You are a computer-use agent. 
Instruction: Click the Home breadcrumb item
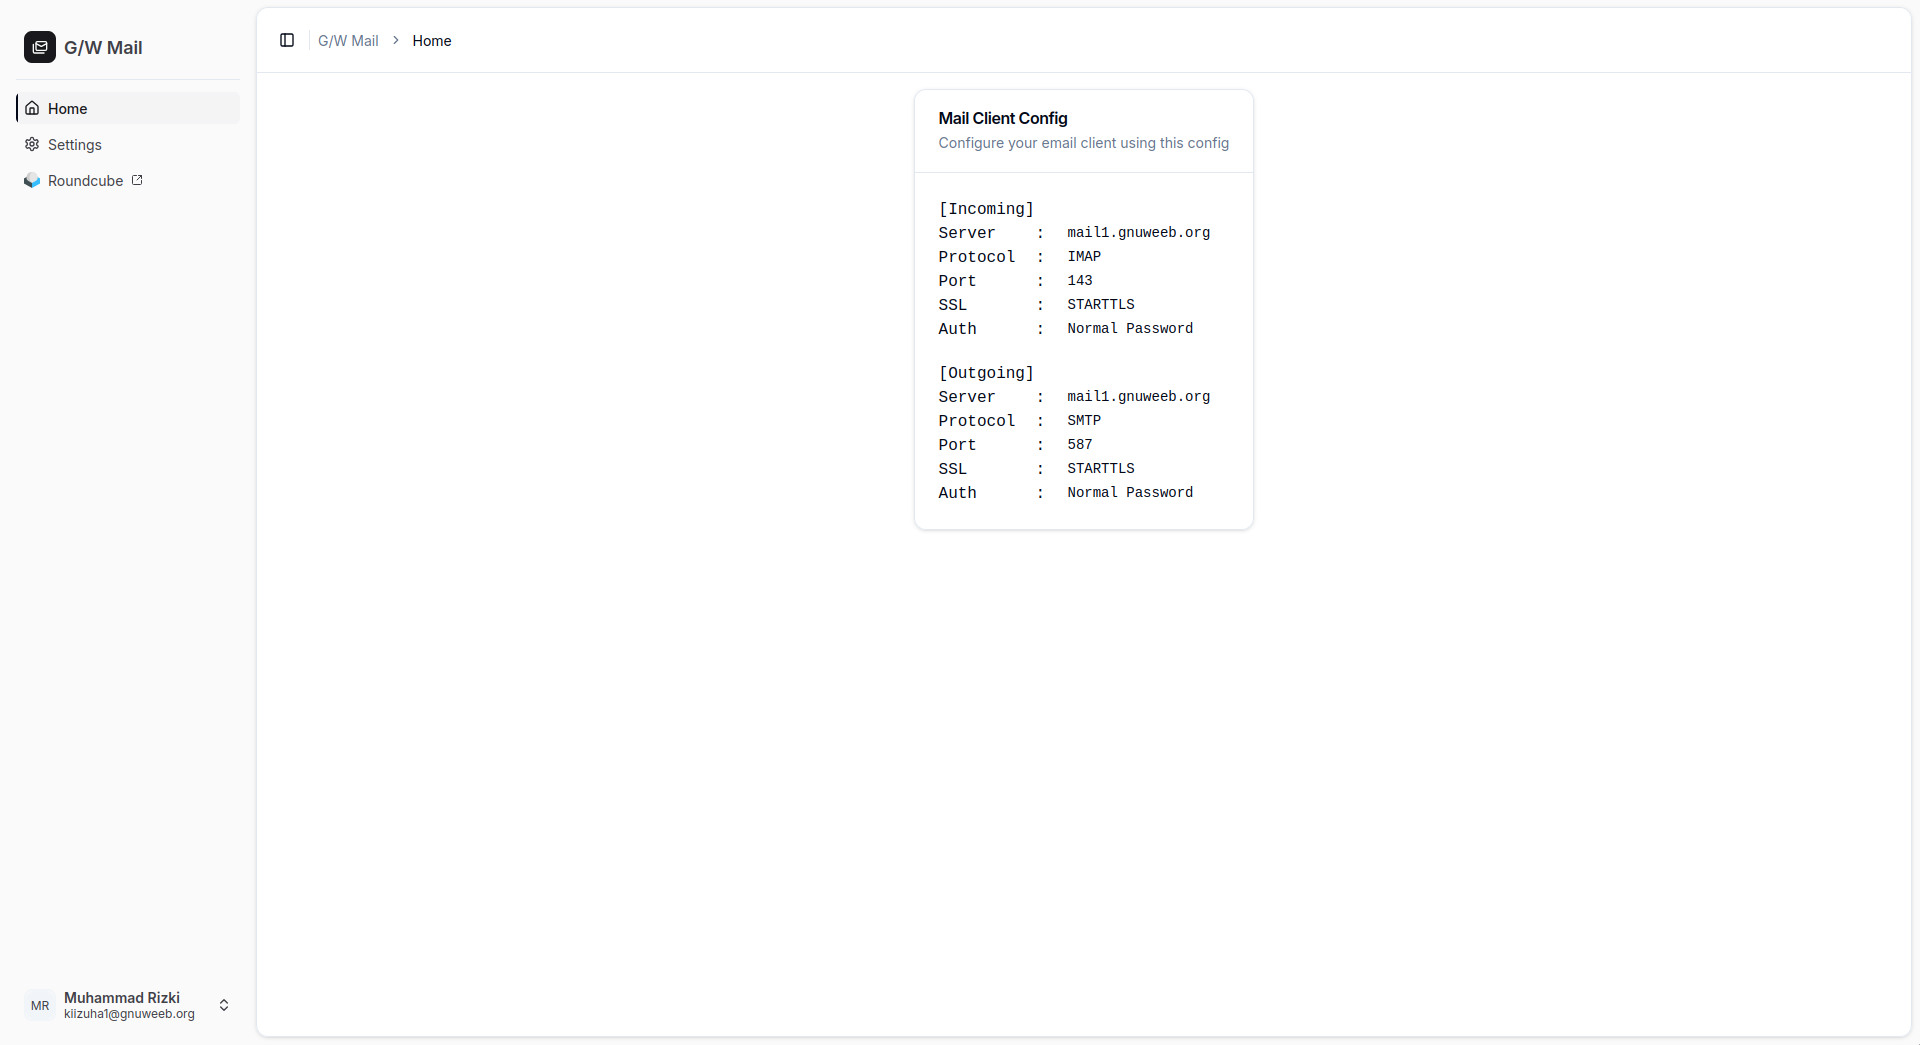pyautogui.click(x=432, y=40)
